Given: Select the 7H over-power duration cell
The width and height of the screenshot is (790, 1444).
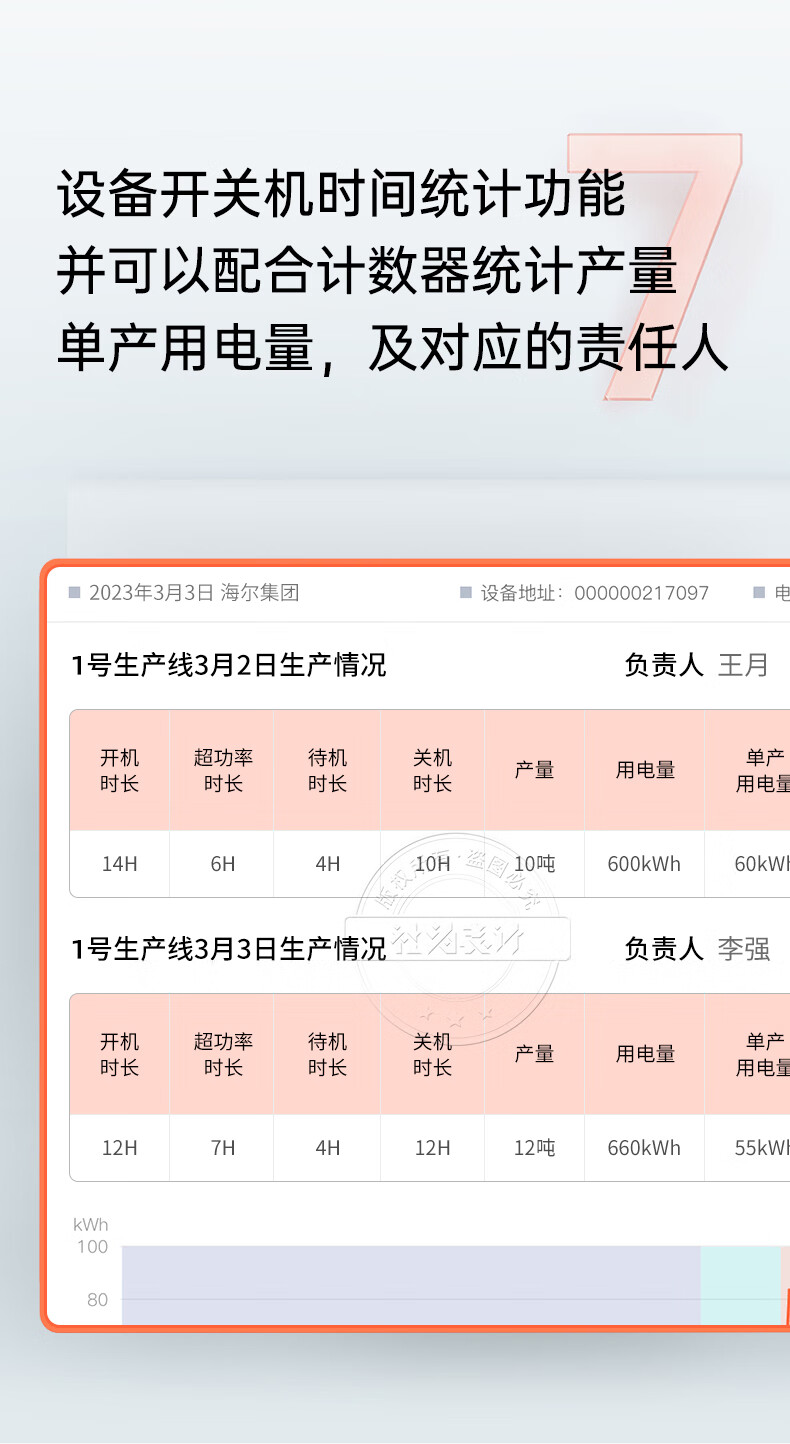Looking at the screenshot, I should (x=223, y=1148).
